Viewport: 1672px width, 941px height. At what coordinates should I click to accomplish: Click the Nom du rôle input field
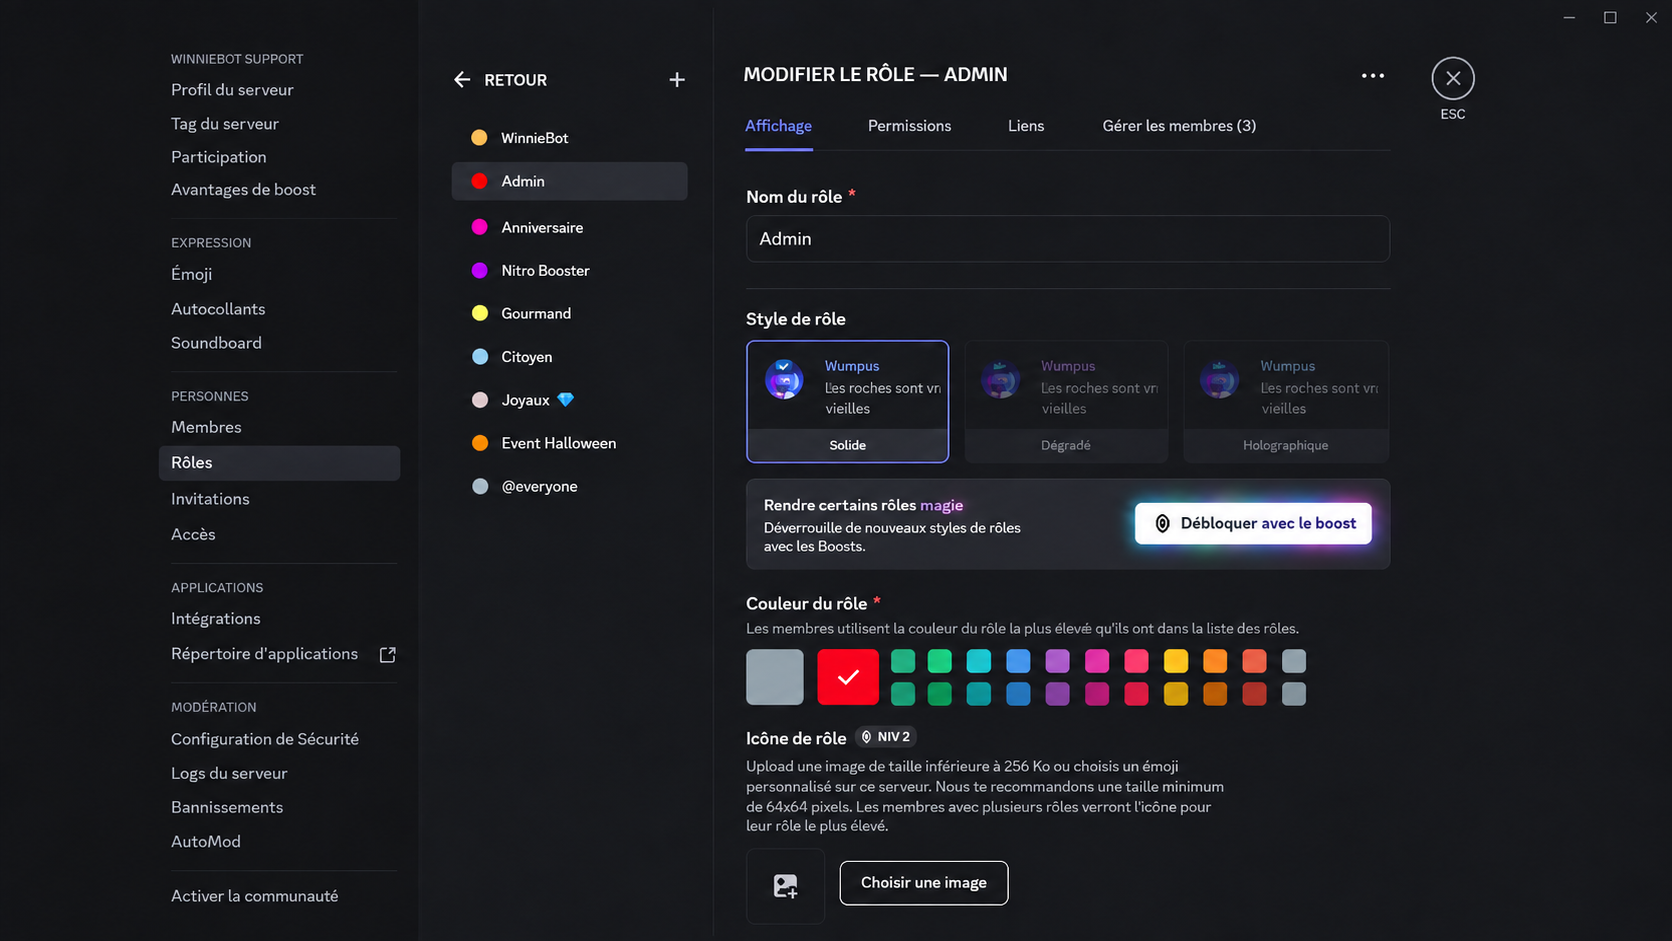[x=1068, y=239]
